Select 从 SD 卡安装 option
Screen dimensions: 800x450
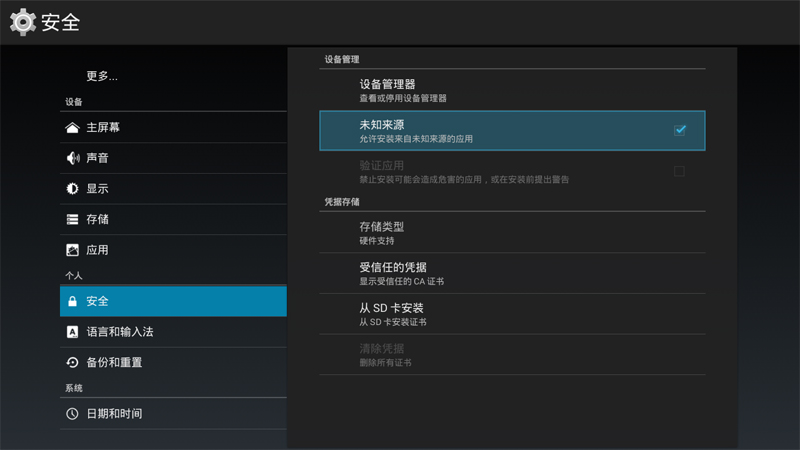tap(512, 314)
